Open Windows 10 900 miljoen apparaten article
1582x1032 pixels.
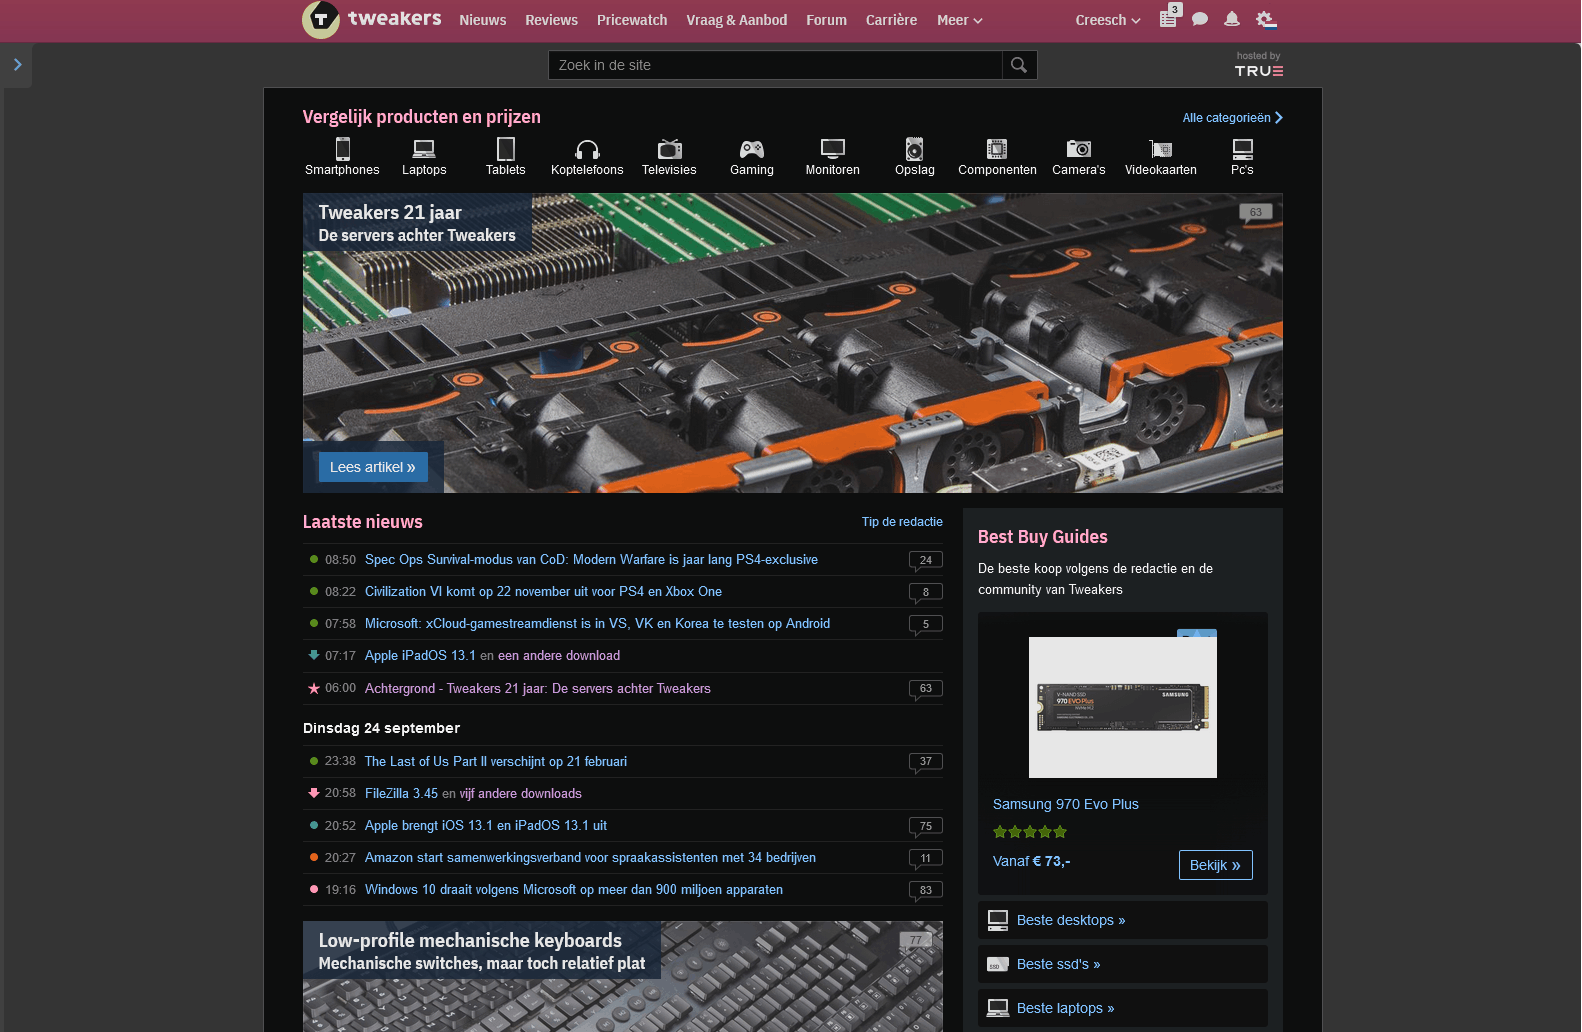pyautogui.click(x=574, y=890)
